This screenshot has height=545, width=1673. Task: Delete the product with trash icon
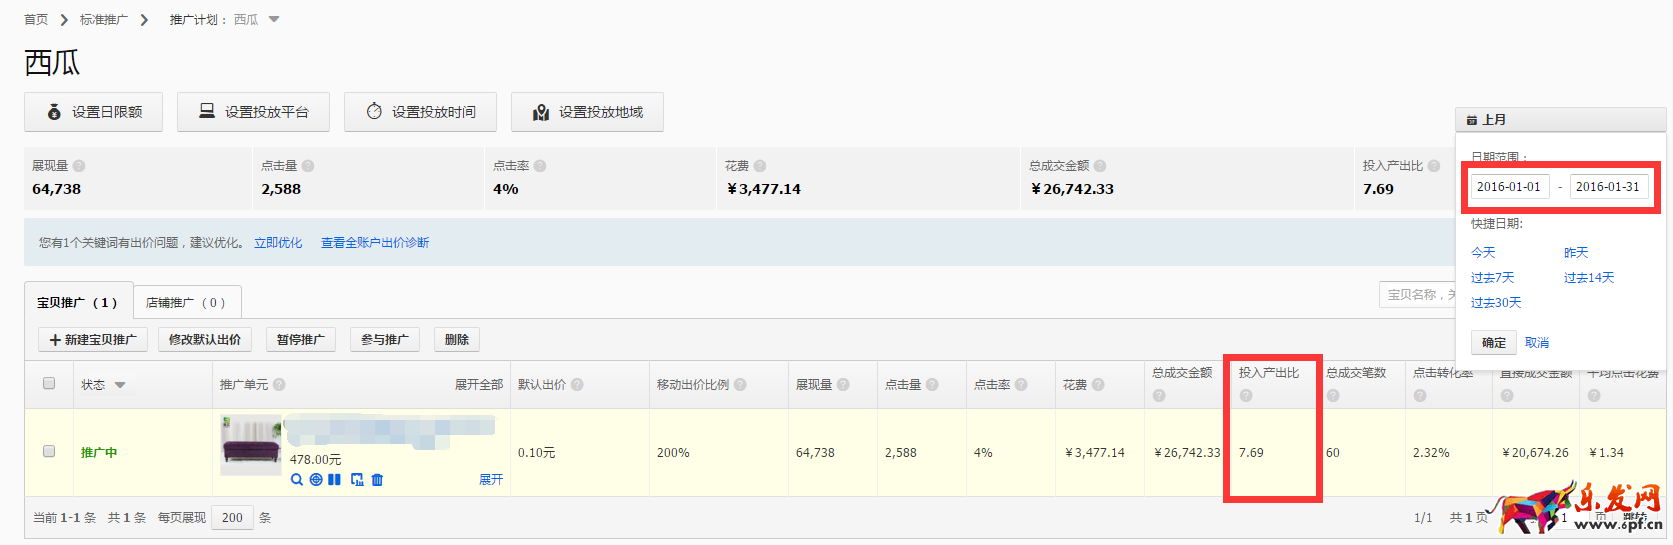(377, 480)
